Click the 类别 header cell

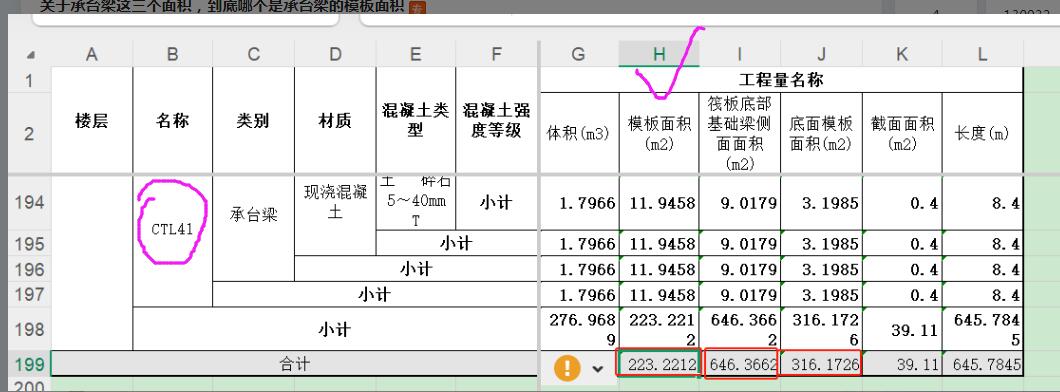click(x=254, y=121)
